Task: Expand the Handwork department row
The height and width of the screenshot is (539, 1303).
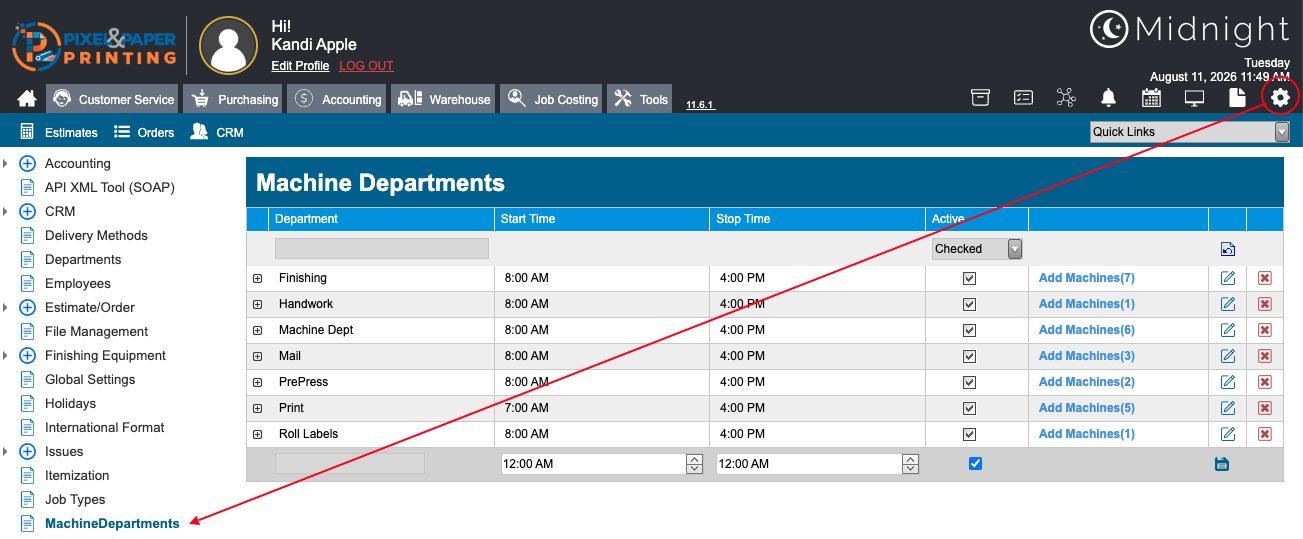Action: coord(257,304)
